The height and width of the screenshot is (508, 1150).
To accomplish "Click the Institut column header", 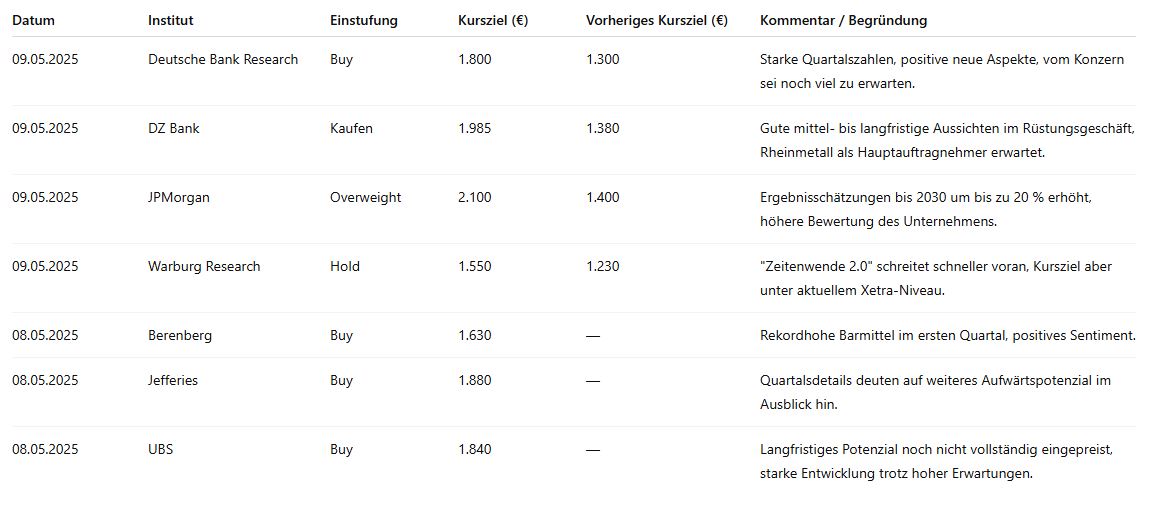I will tap(170, 21).
